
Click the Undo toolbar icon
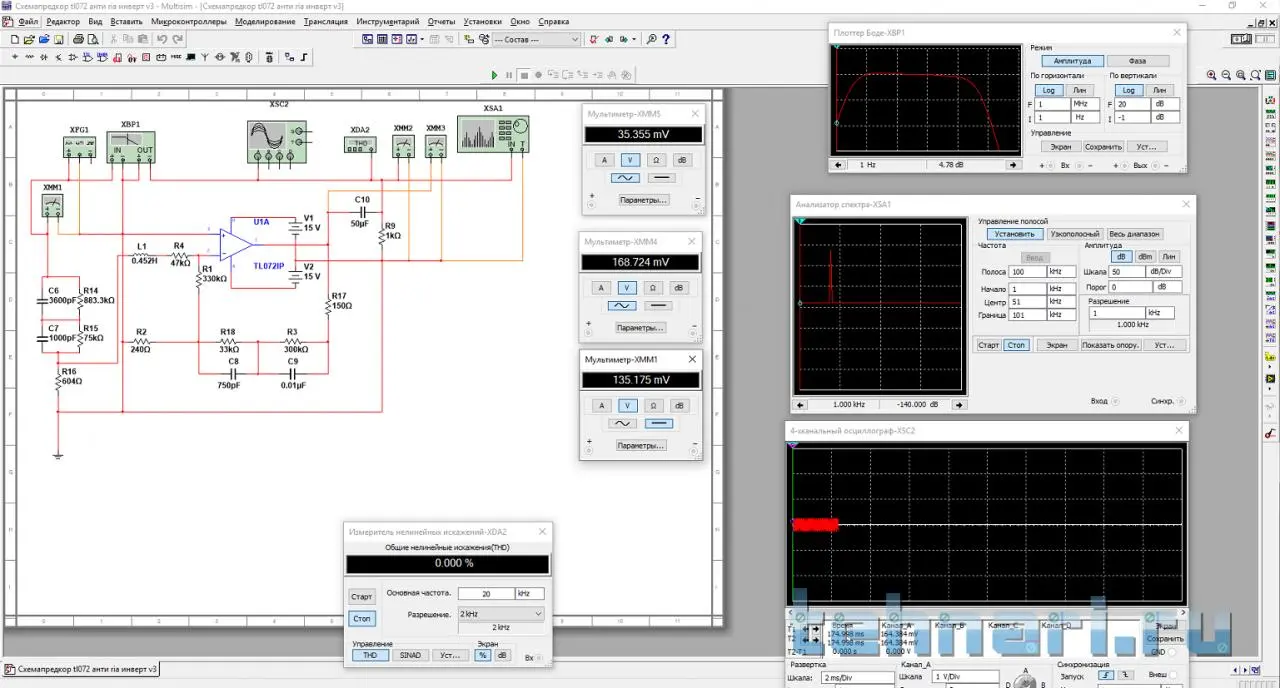(162, 40)
